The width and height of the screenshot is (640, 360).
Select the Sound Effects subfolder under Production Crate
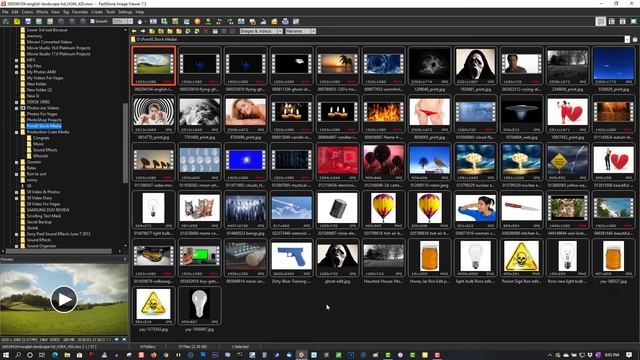(45, 150)
